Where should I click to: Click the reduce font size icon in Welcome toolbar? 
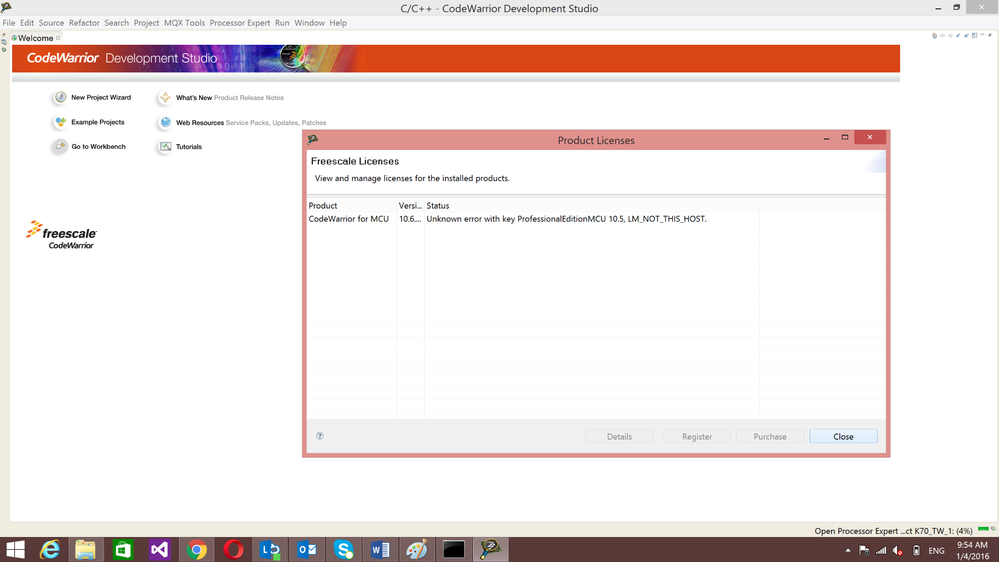(x=958, y=36)
